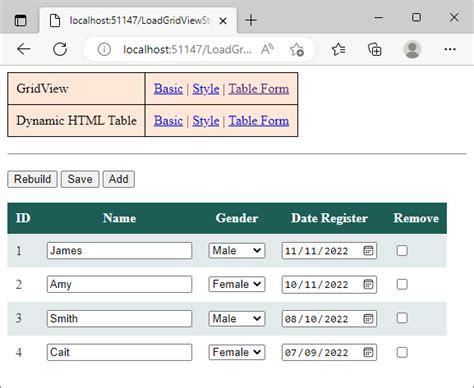
Task: Open GridView Table Form link
Action: (x=259, y=89)
